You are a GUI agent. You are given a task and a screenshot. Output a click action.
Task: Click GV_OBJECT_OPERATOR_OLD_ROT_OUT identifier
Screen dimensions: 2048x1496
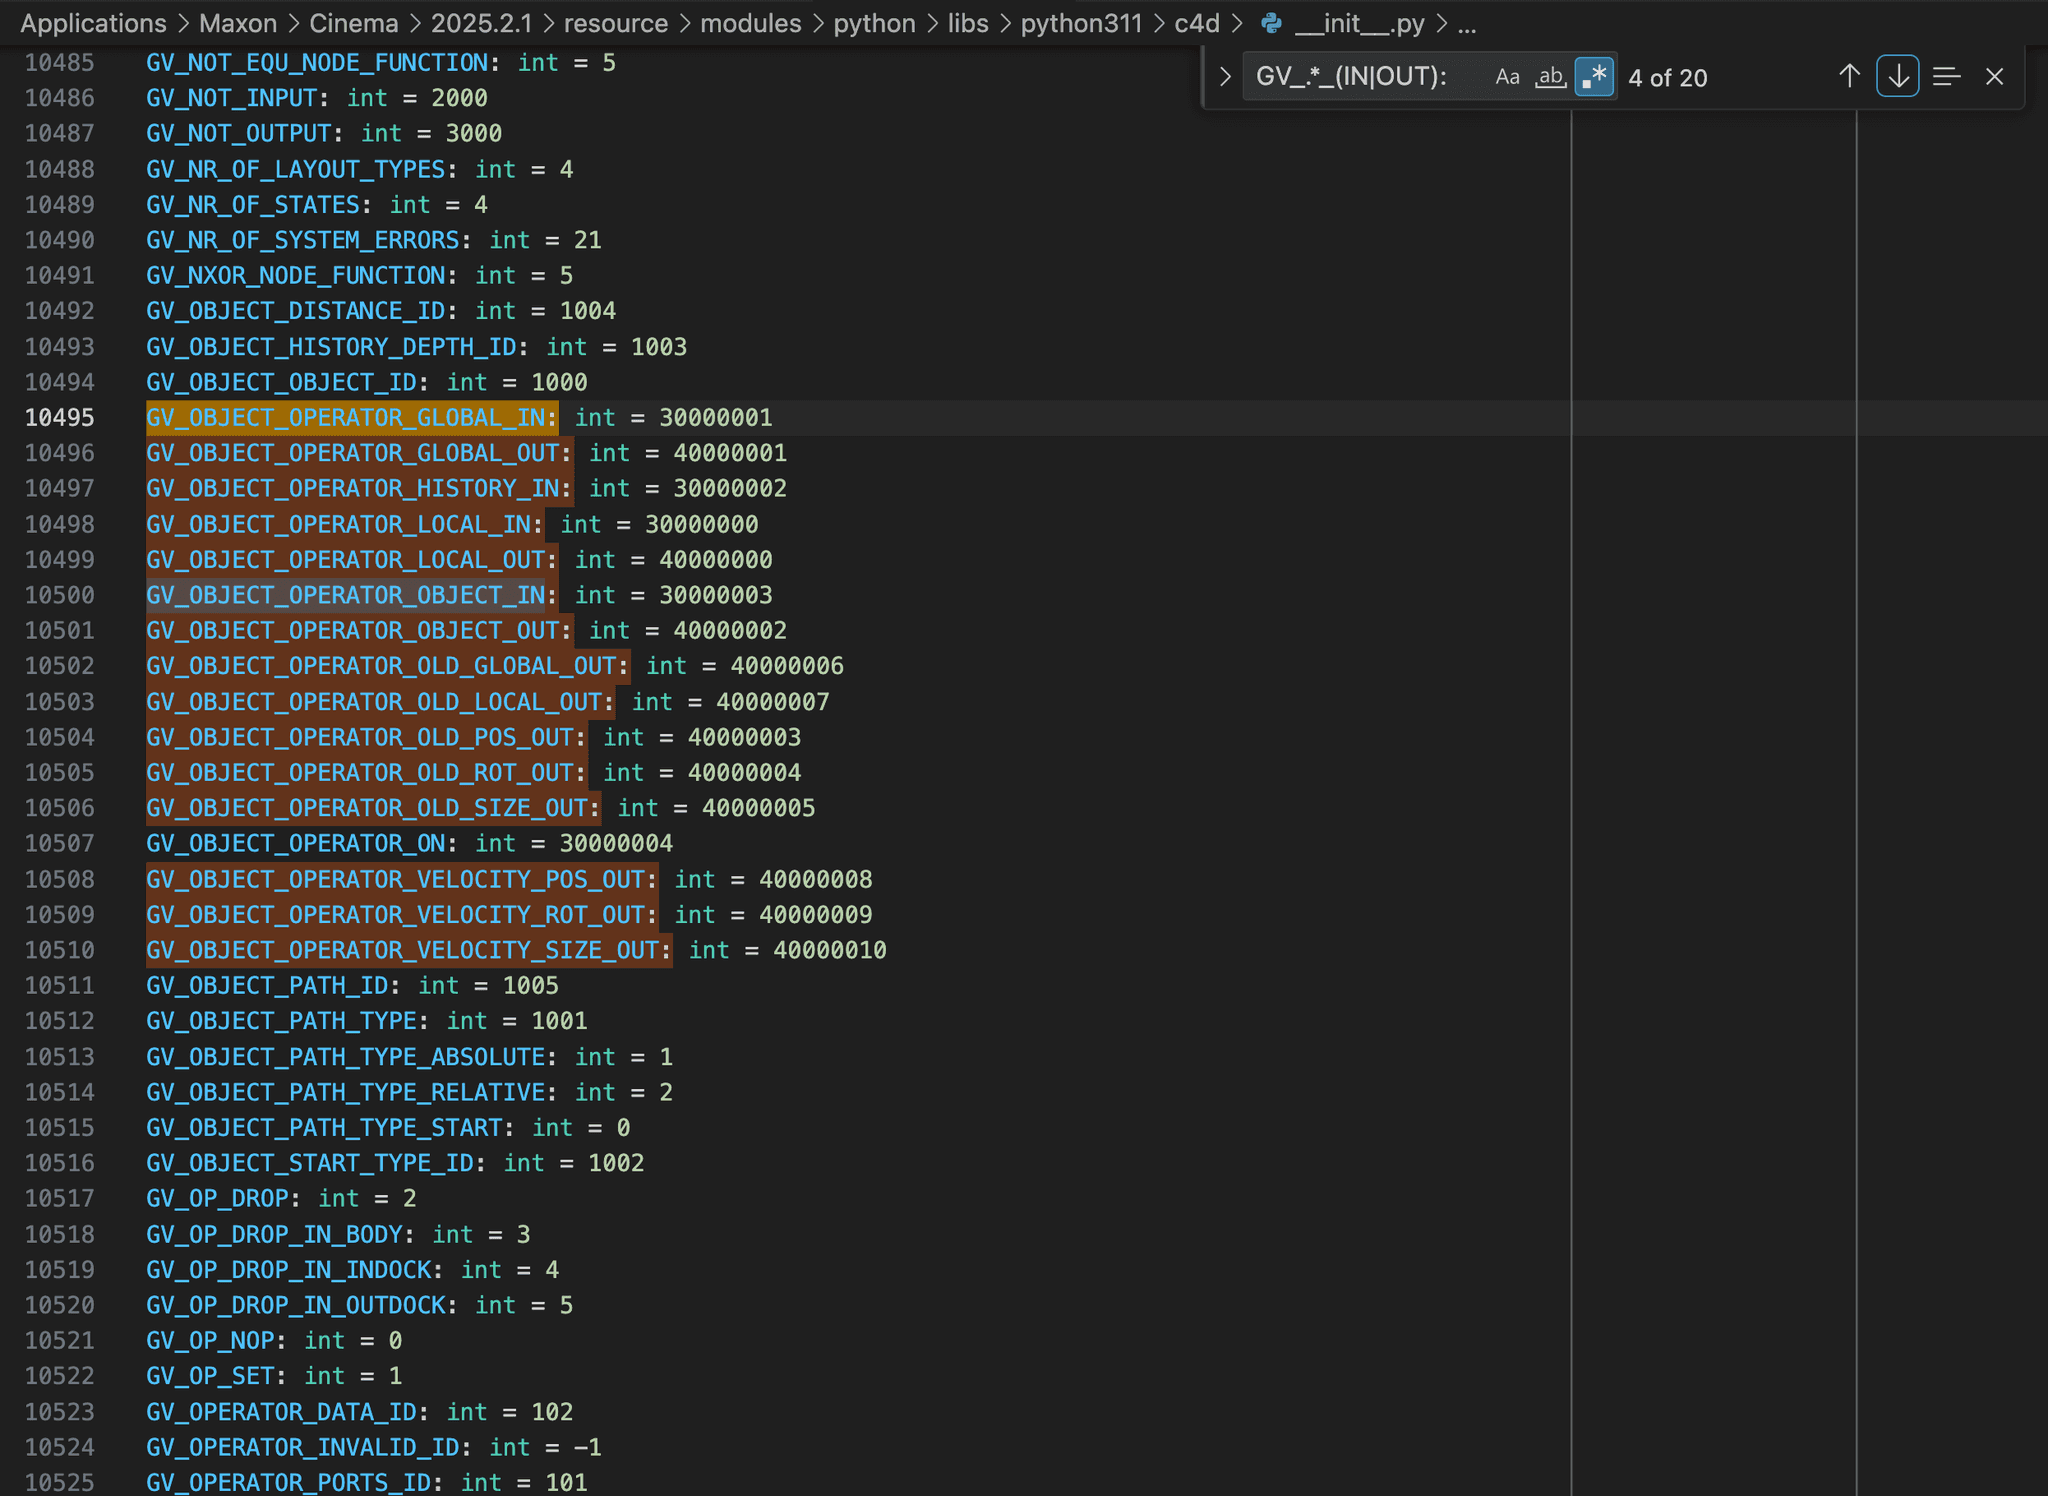click(x=360, y=772)
